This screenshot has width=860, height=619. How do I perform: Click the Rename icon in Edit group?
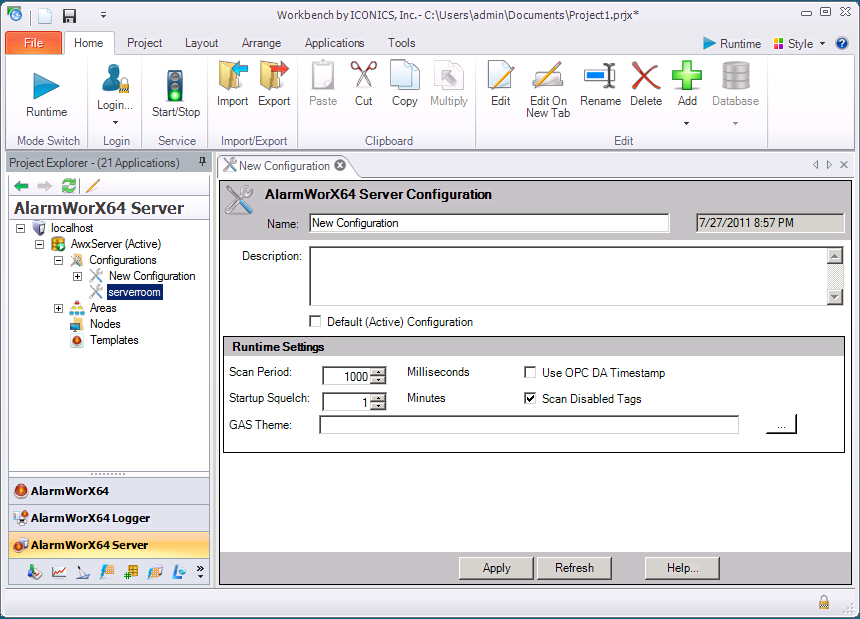click(600, 77)
